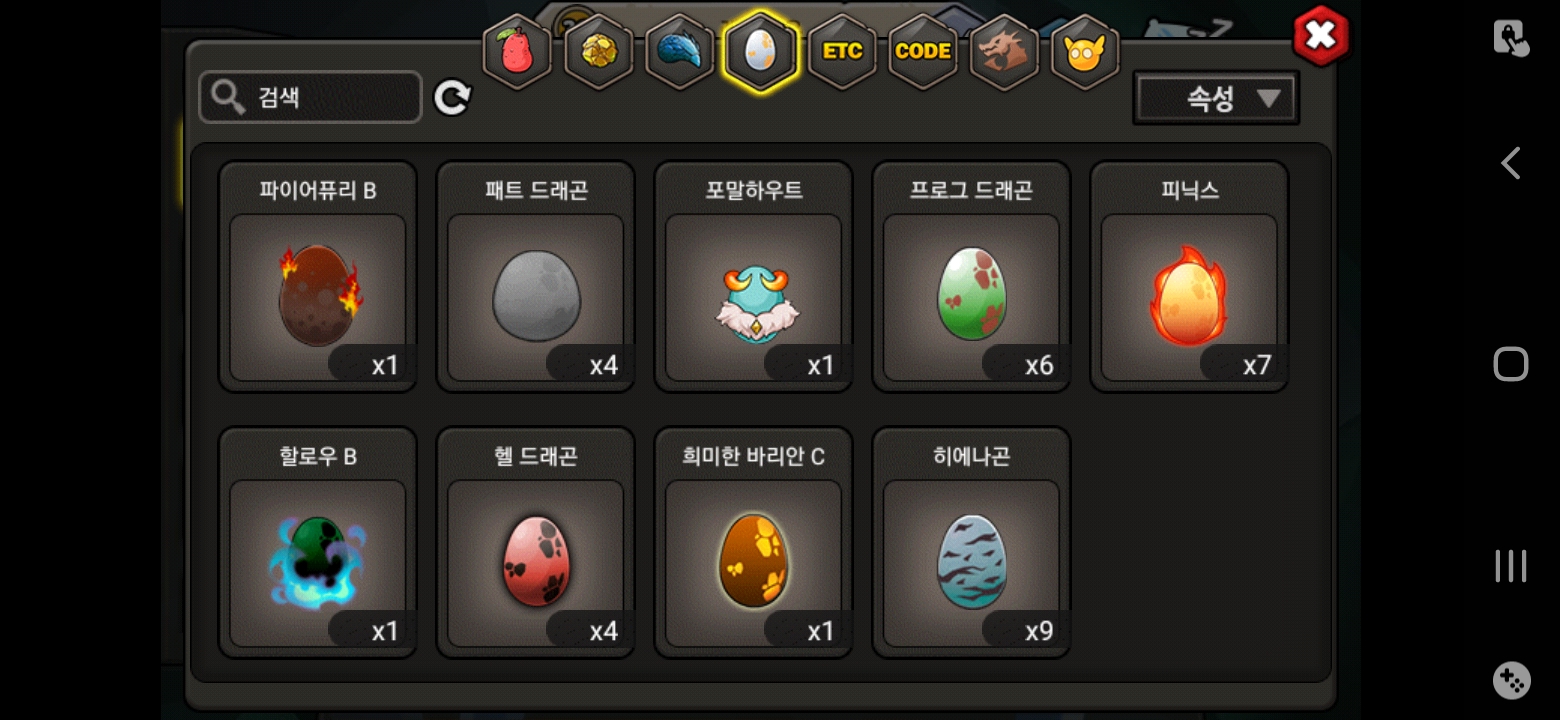Switch to the CODE tab
This screenshot has height=720, width=1560.
(923, 53)
